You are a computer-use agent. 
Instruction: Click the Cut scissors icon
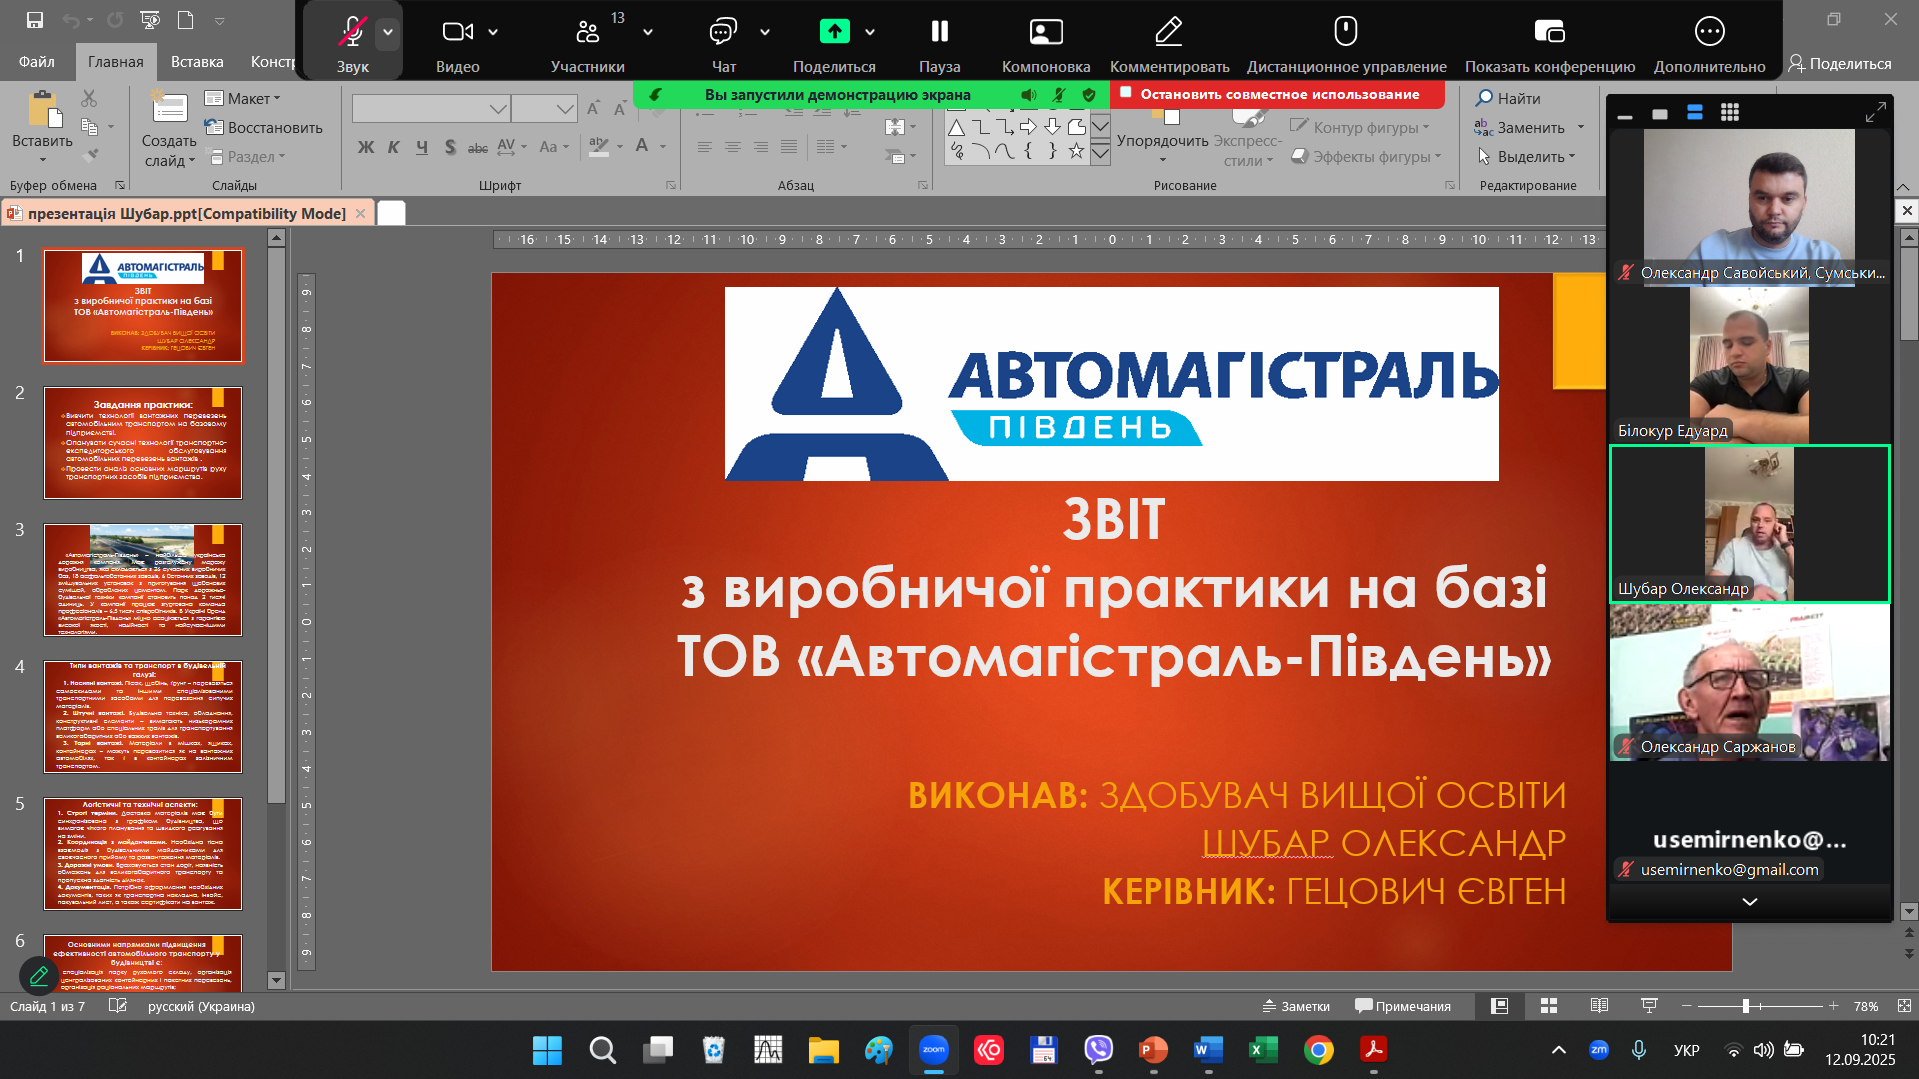(89, 98)
